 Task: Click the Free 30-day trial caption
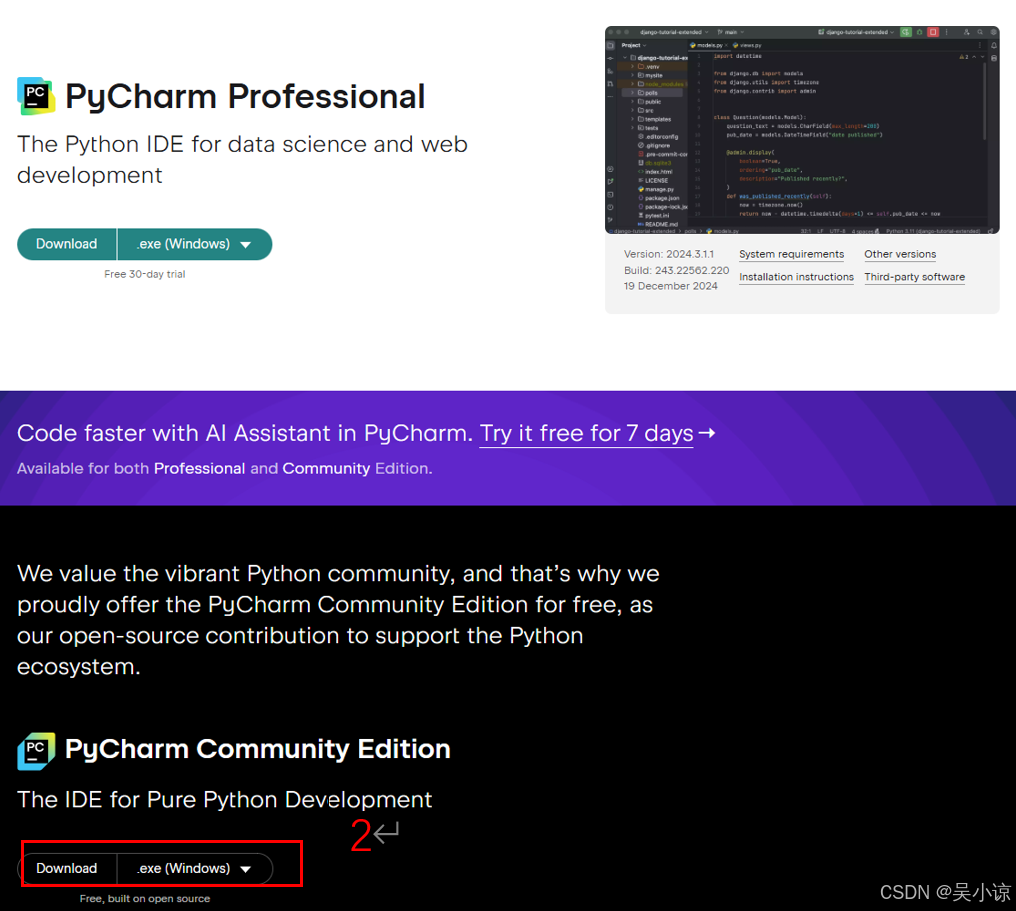(x=144, y=274)
